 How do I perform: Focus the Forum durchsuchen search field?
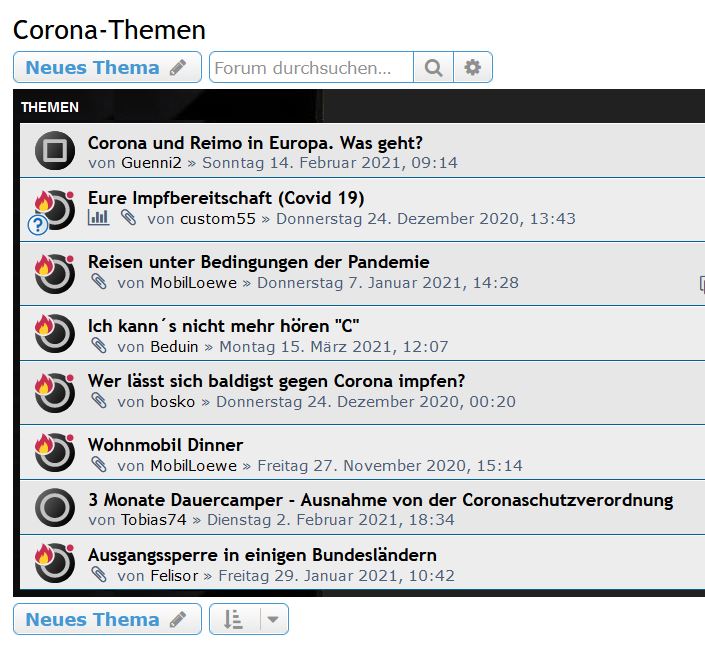coord(311,67)
